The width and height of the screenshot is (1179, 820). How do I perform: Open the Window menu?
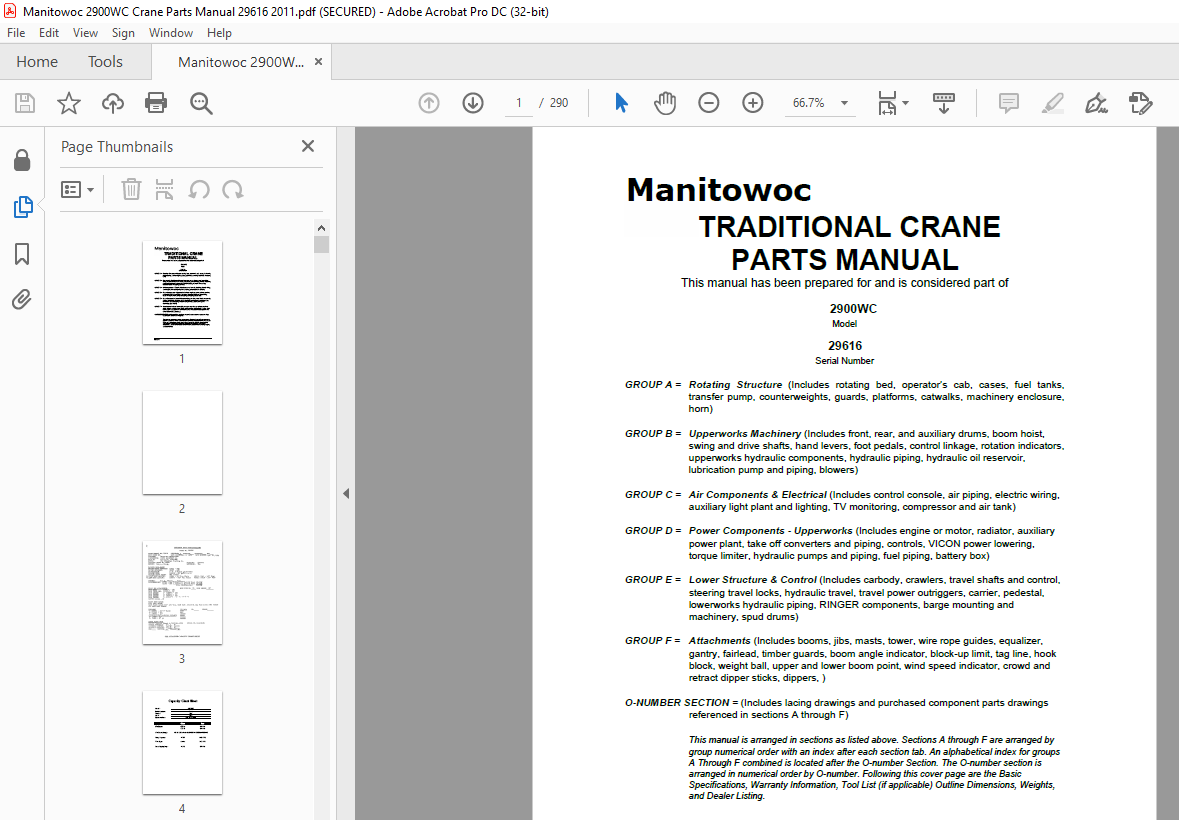coord(171,32)
